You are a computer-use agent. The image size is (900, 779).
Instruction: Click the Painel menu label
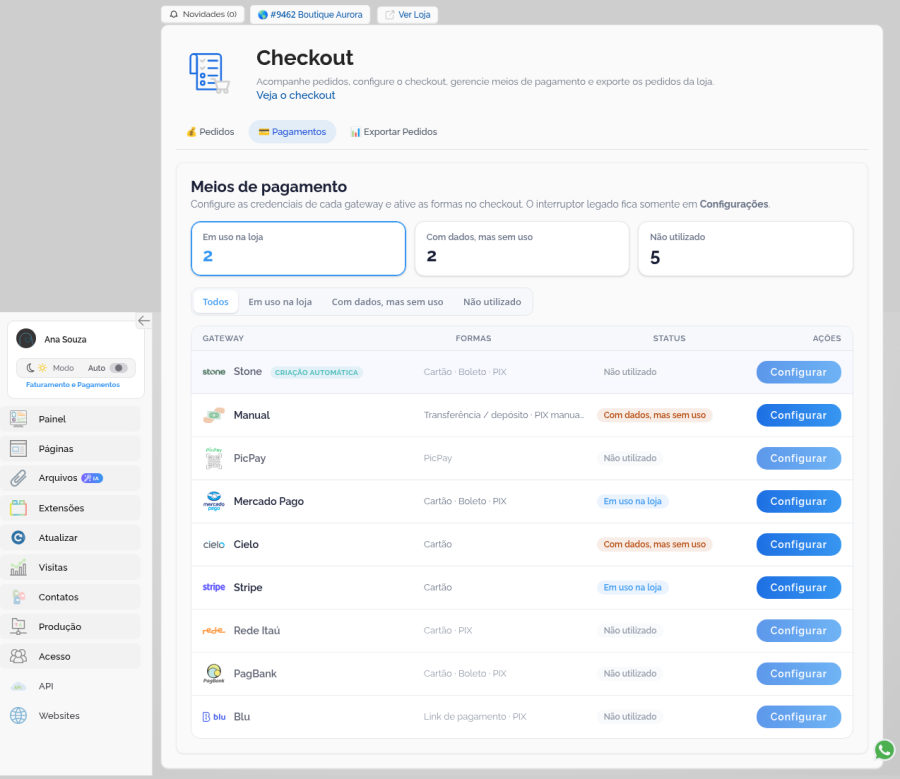coord(52,419)
